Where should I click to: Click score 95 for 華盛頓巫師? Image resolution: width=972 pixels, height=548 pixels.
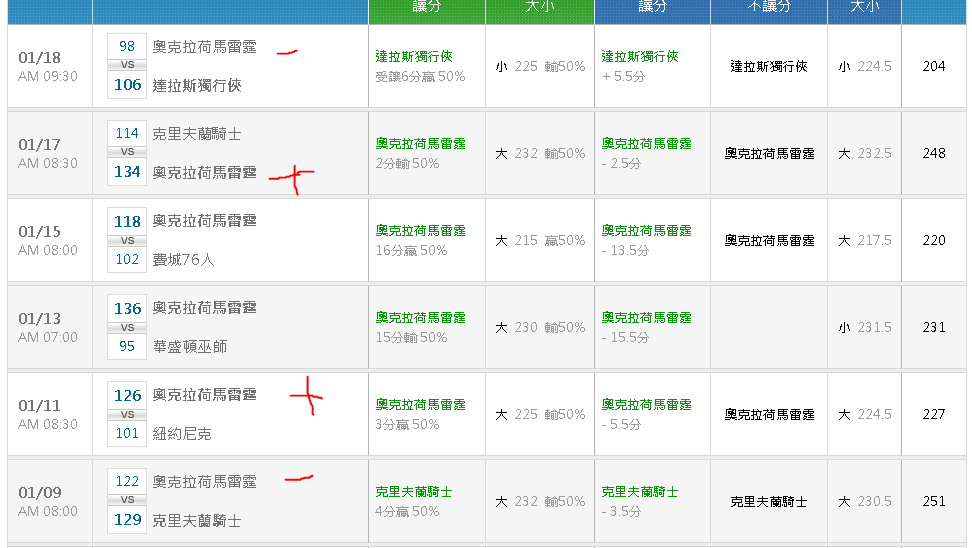(x=127, y=346)
